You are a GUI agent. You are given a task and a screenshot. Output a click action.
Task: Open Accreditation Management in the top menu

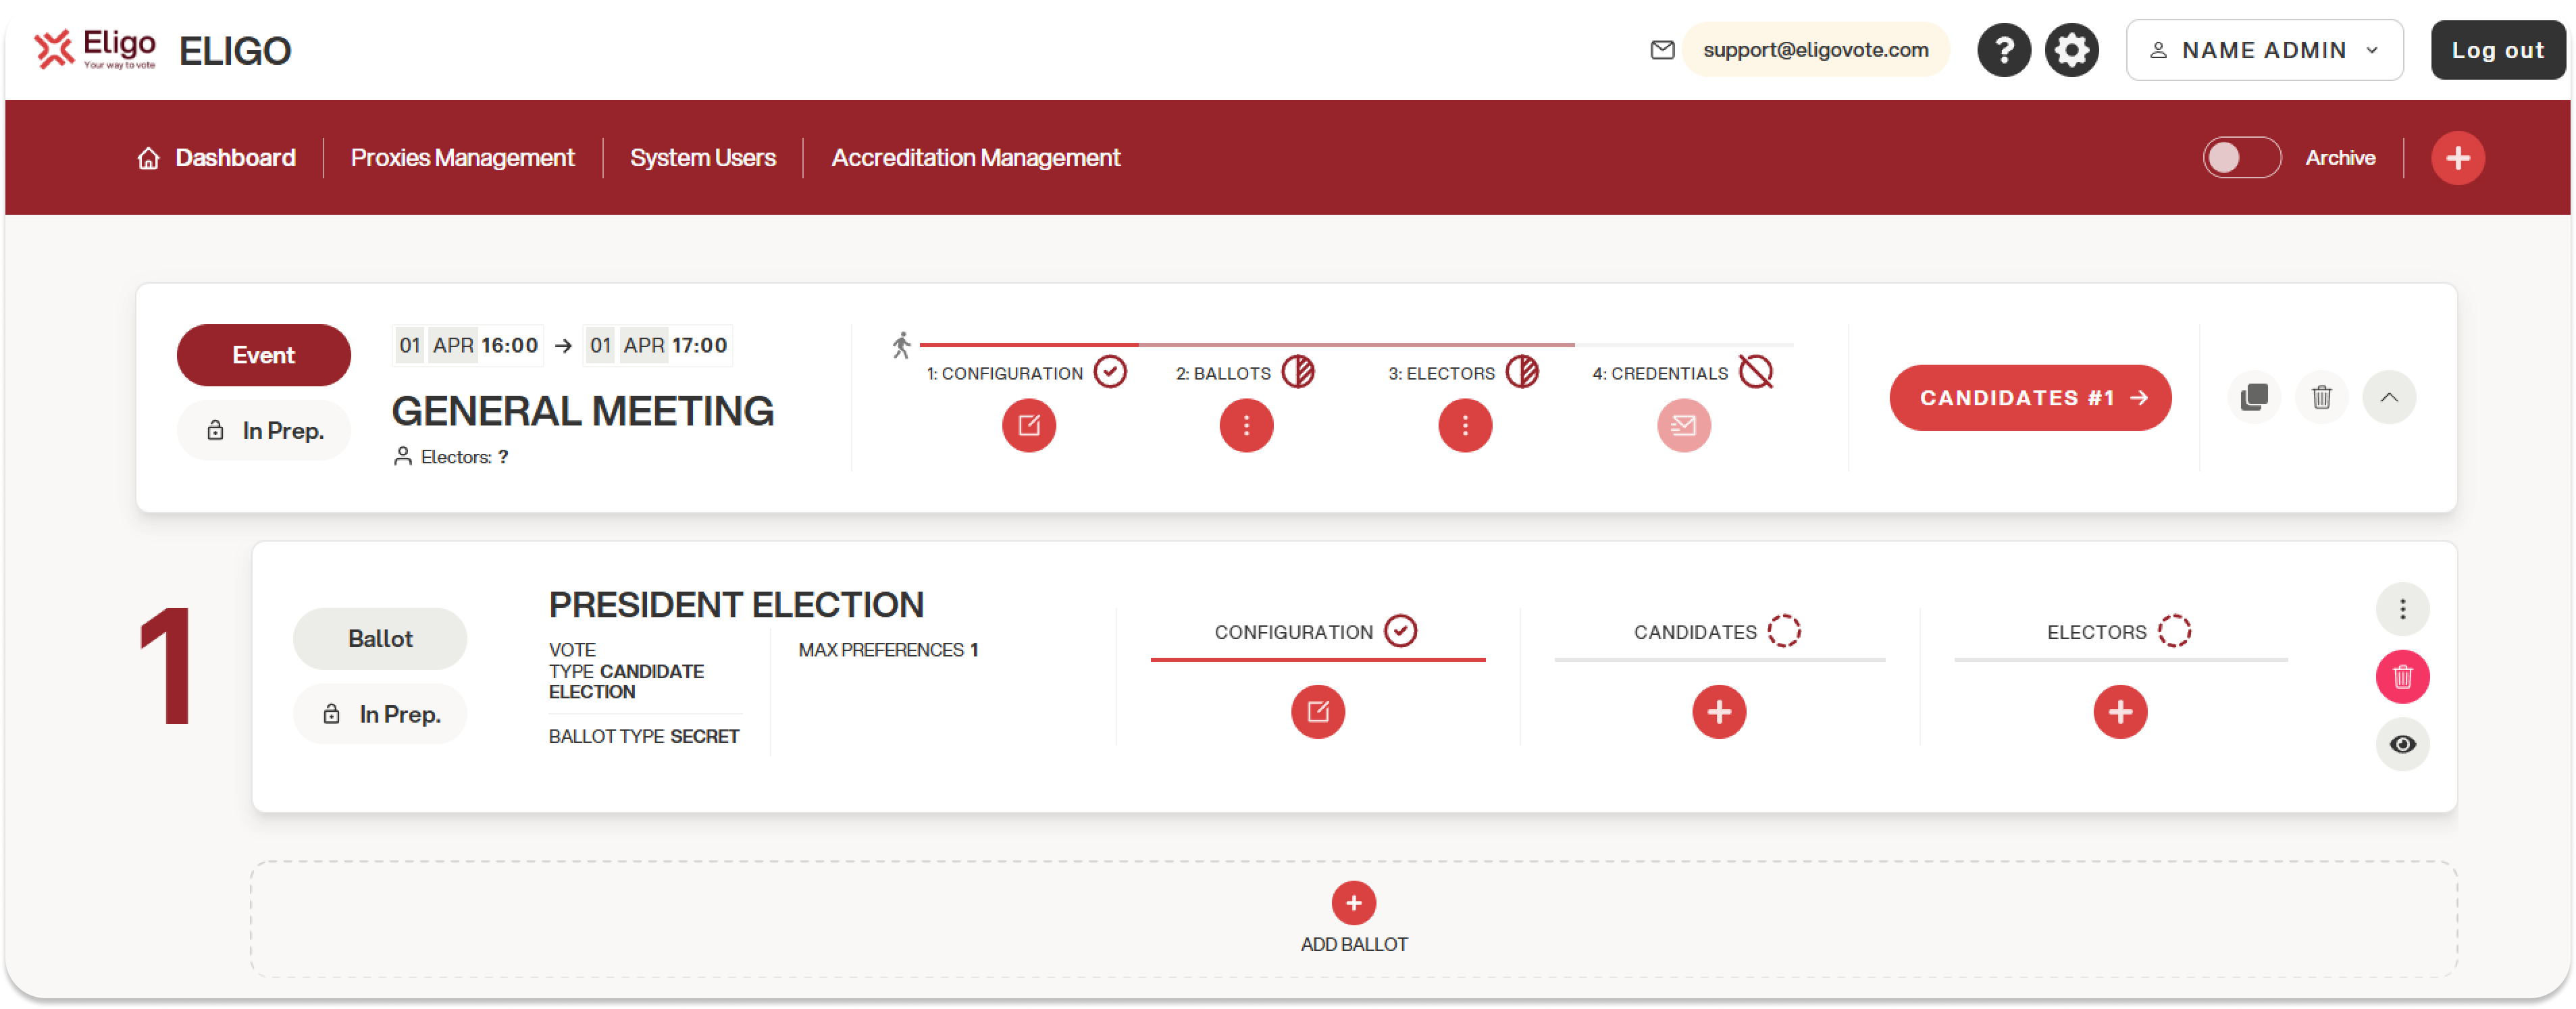[x=975, y=158]
